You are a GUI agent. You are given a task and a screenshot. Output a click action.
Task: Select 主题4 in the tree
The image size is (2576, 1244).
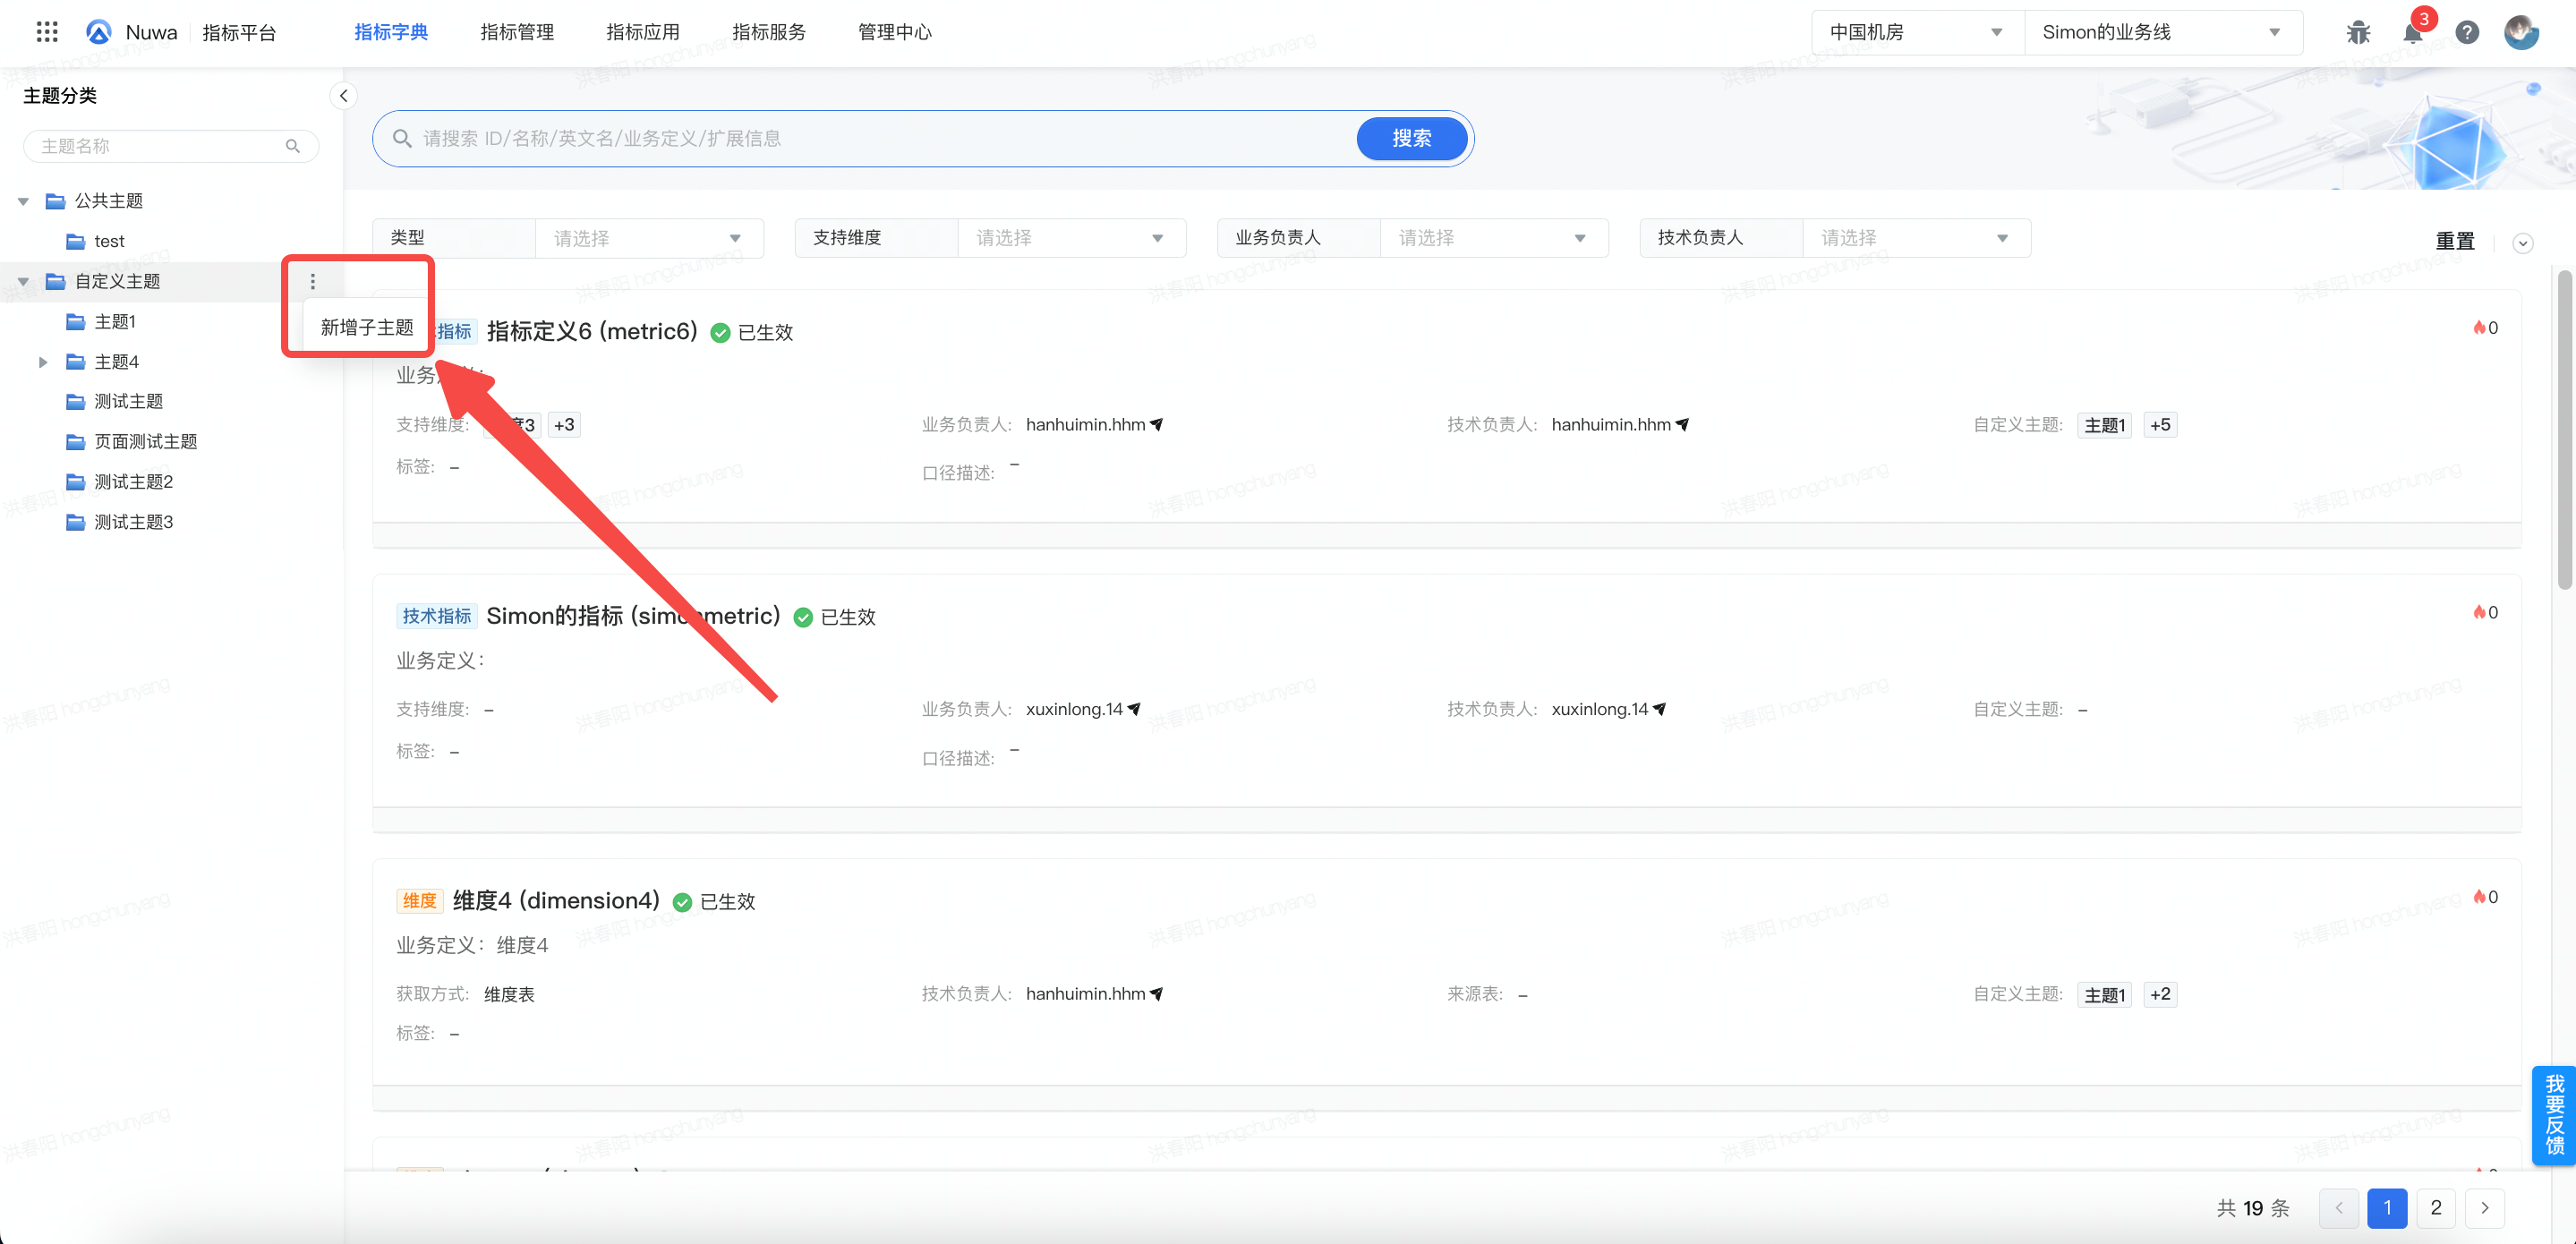pos(117,362)
